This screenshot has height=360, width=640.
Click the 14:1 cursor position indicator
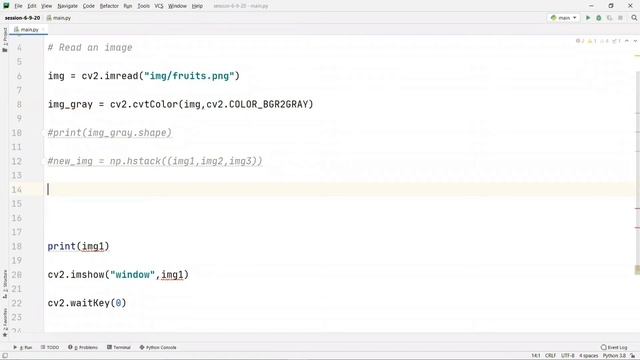click(536, 356)
